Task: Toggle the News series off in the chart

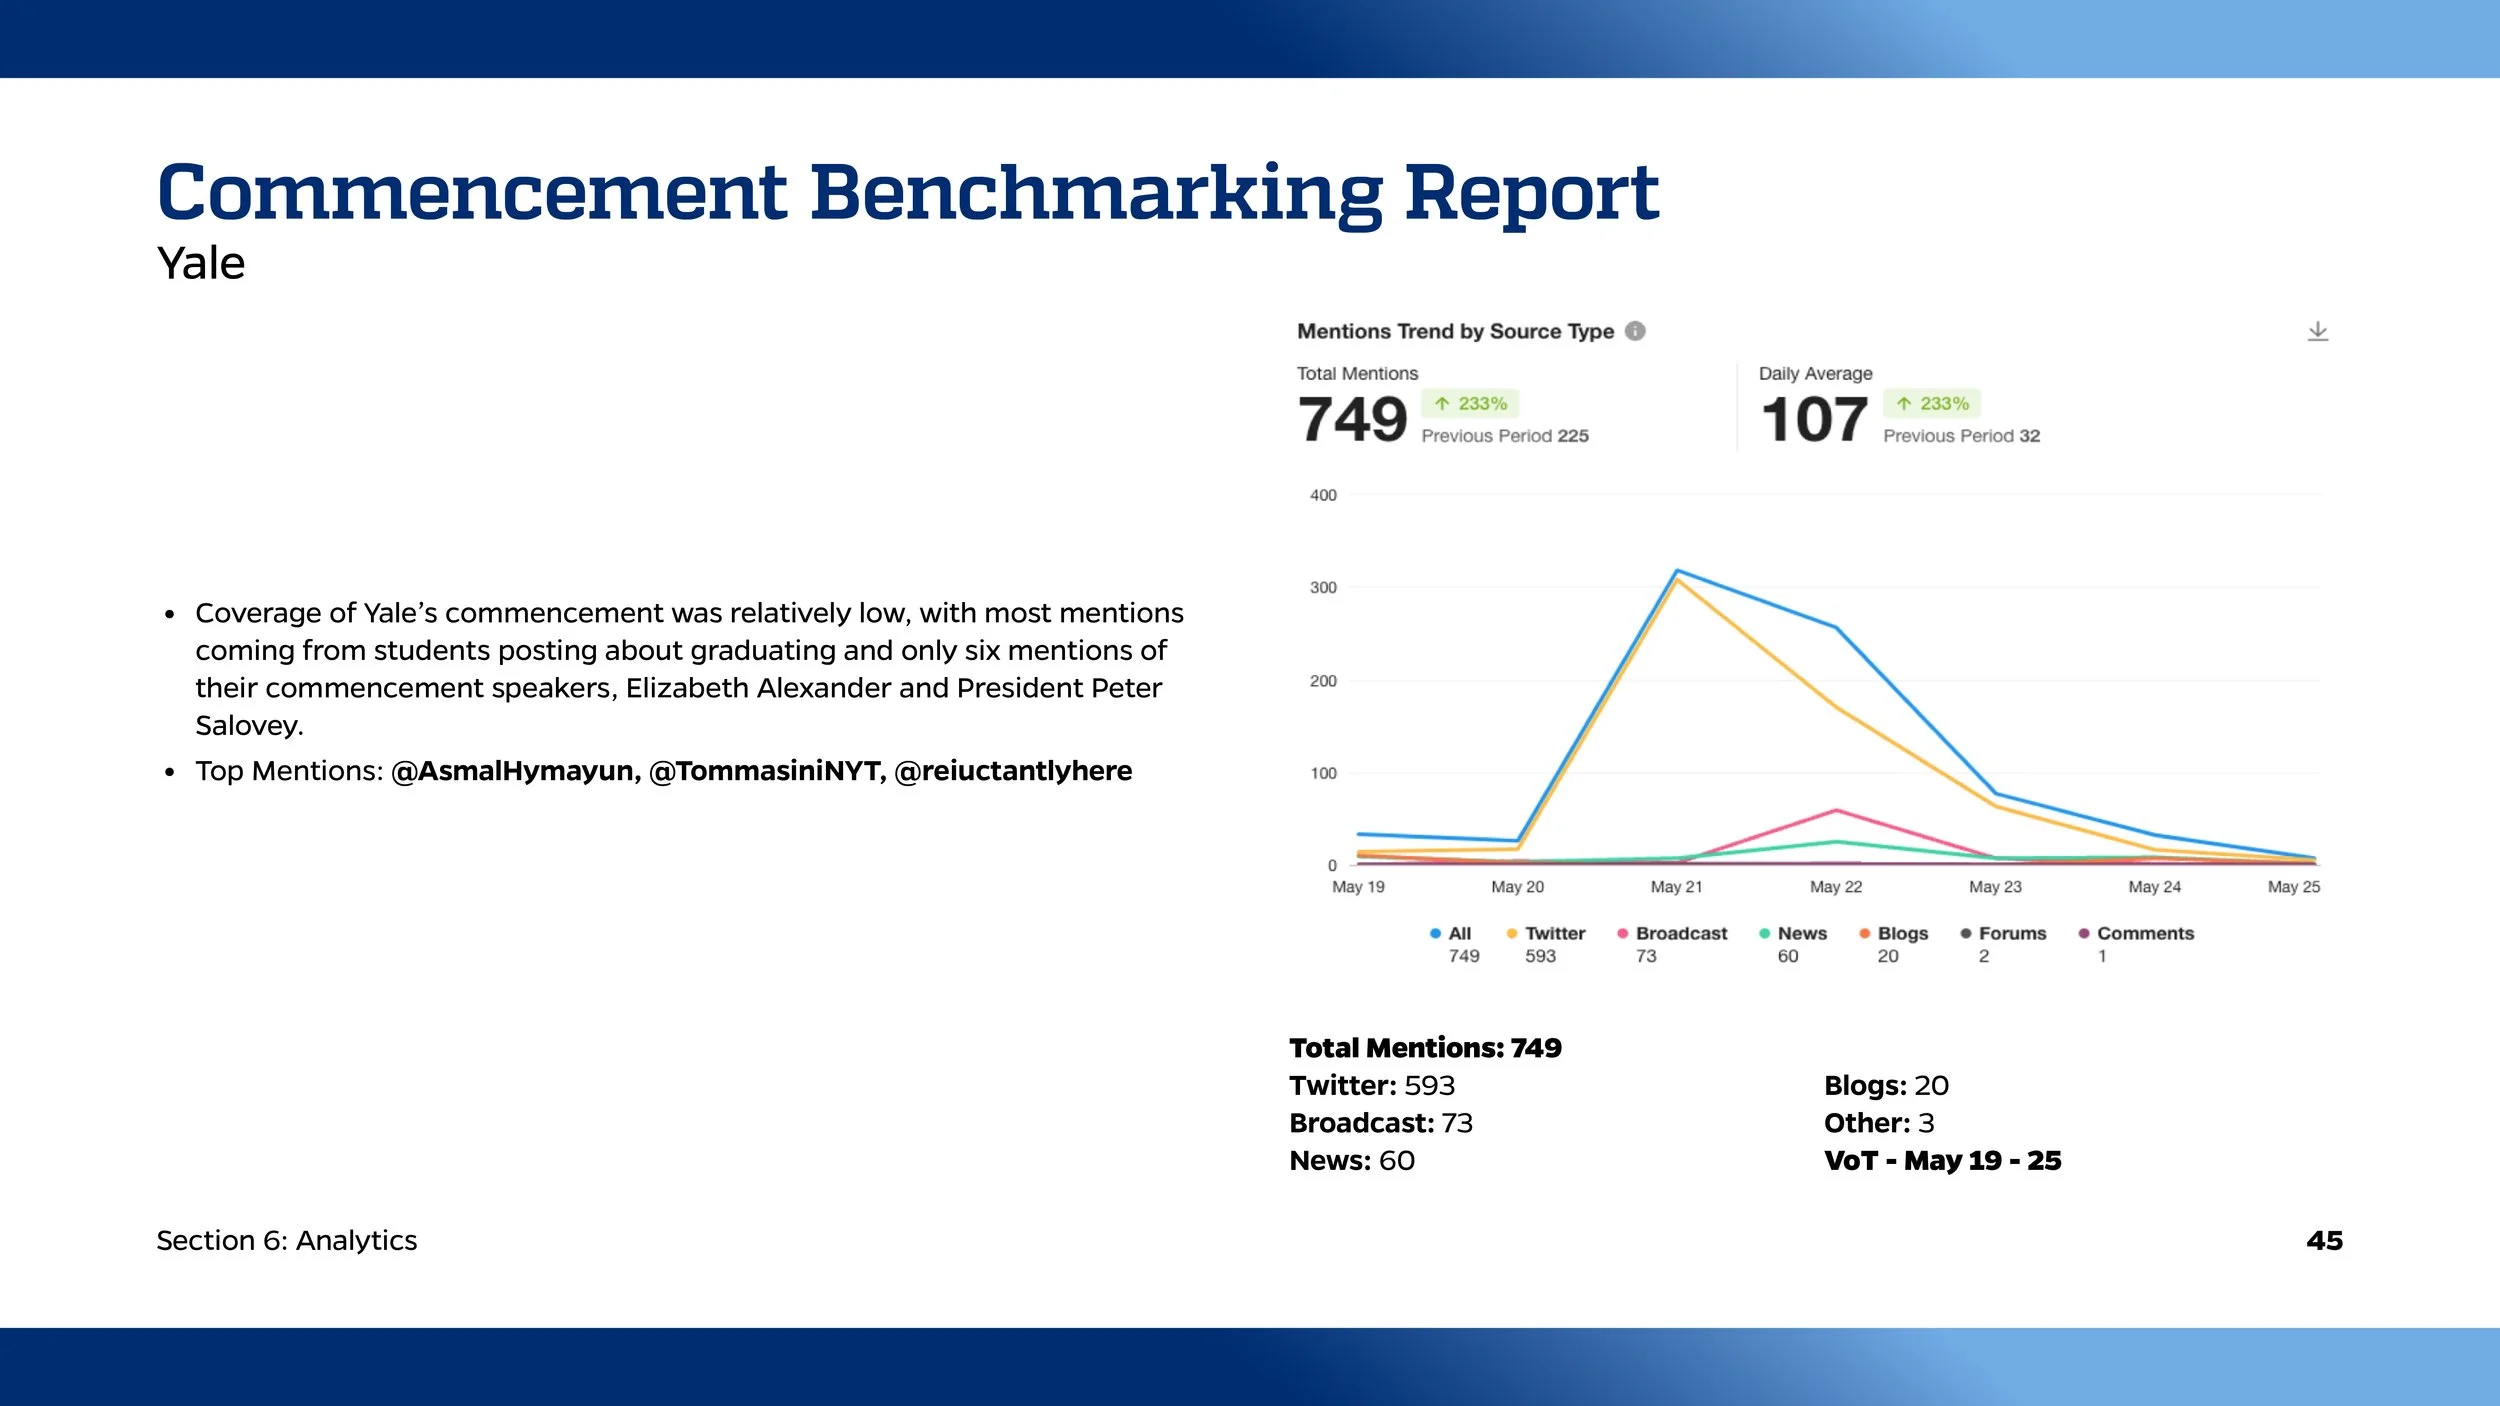Action: (1800, 933)
